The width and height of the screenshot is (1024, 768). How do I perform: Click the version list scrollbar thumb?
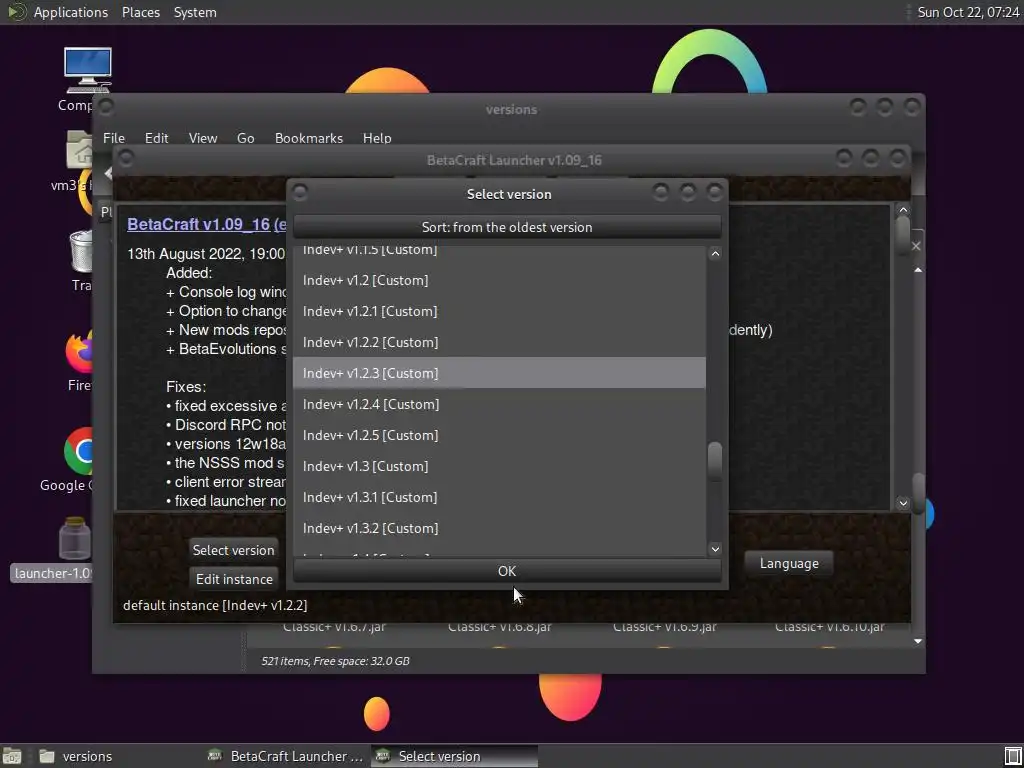tap(714, 461)
